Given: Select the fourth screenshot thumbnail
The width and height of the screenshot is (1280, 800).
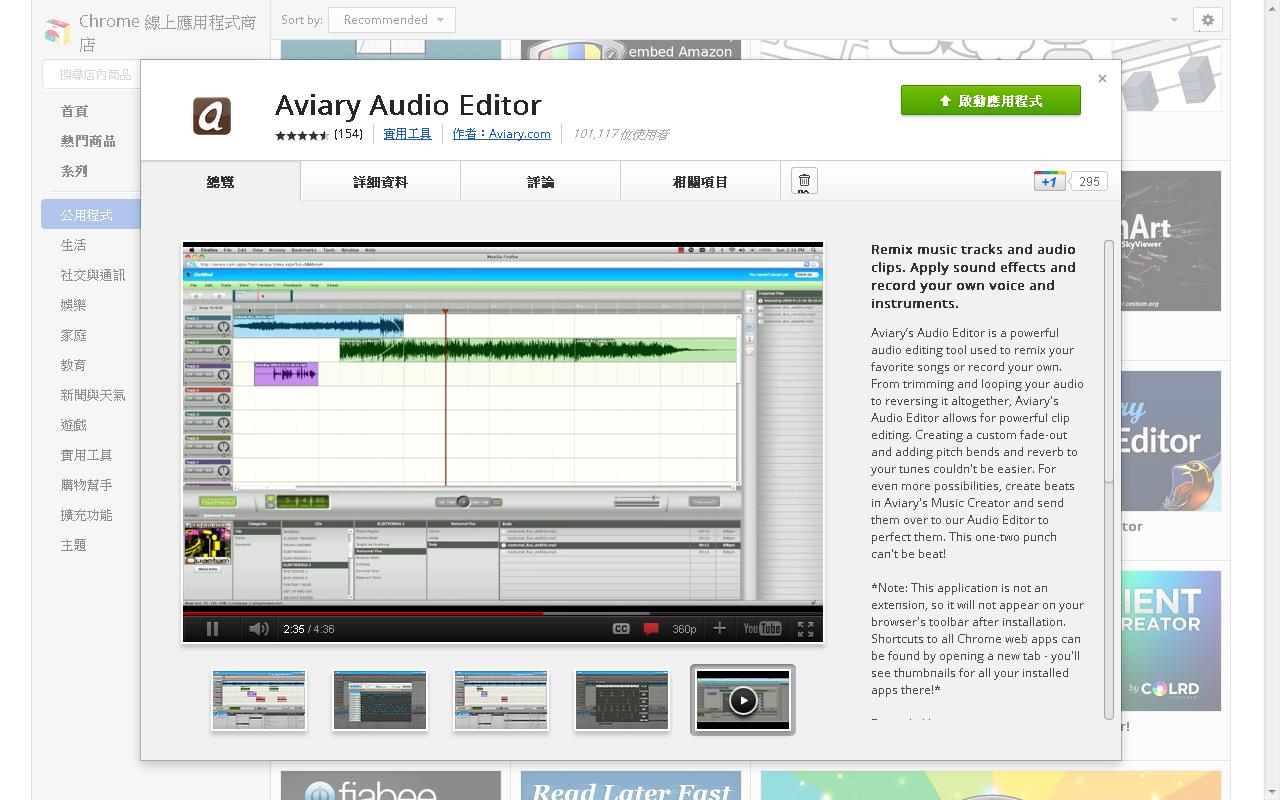Looking at the screenshot, I should [x=622, y=700].
